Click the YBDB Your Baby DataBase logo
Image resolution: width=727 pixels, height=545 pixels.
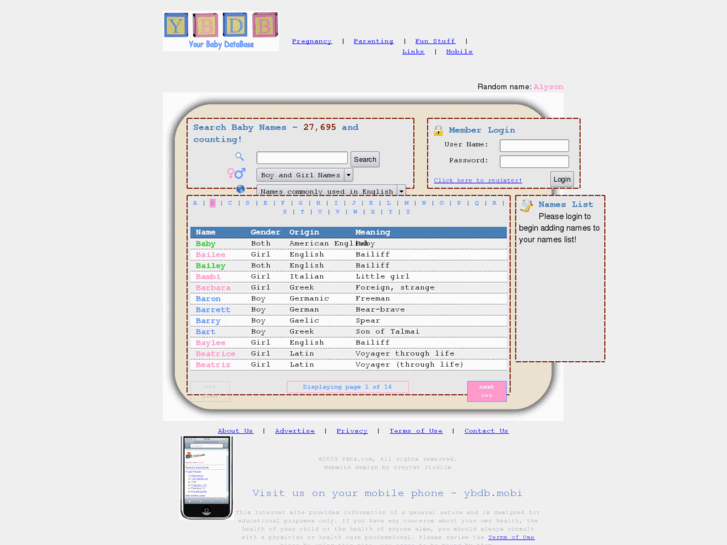click(x=221, y=31)
